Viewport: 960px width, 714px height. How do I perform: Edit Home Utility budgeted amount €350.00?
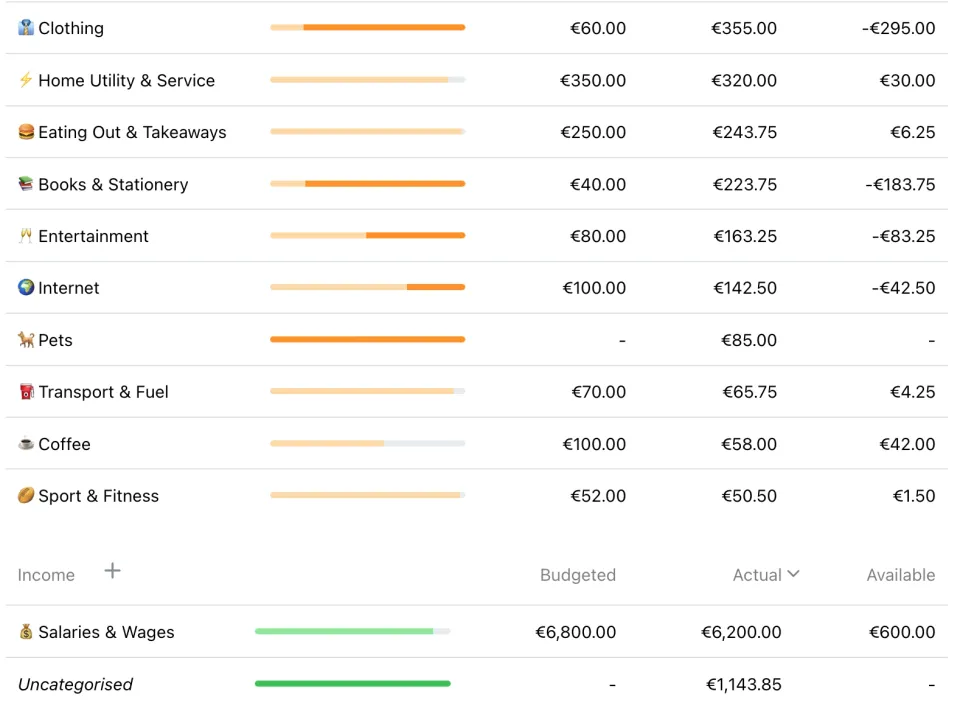593,80
